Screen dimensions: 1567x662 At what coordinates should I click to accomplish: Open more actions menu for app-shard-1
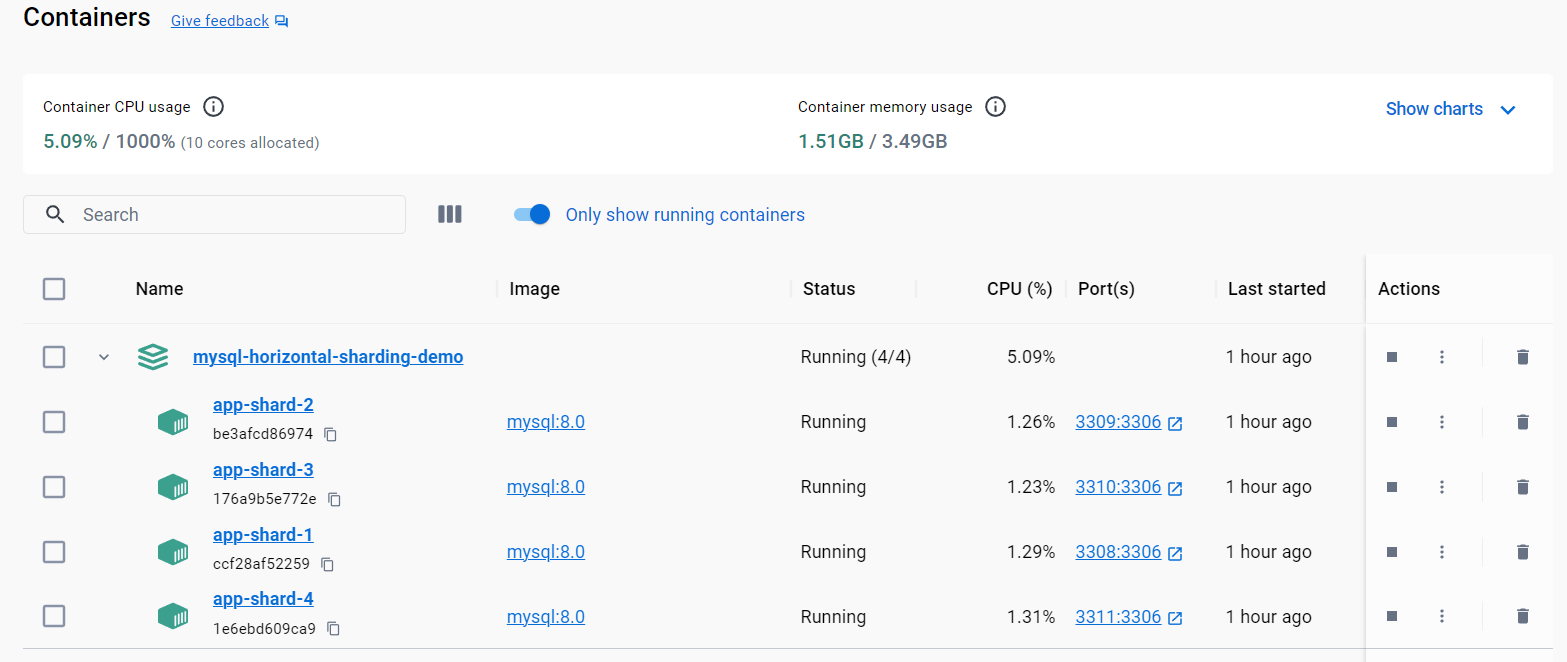point(1441,552)
